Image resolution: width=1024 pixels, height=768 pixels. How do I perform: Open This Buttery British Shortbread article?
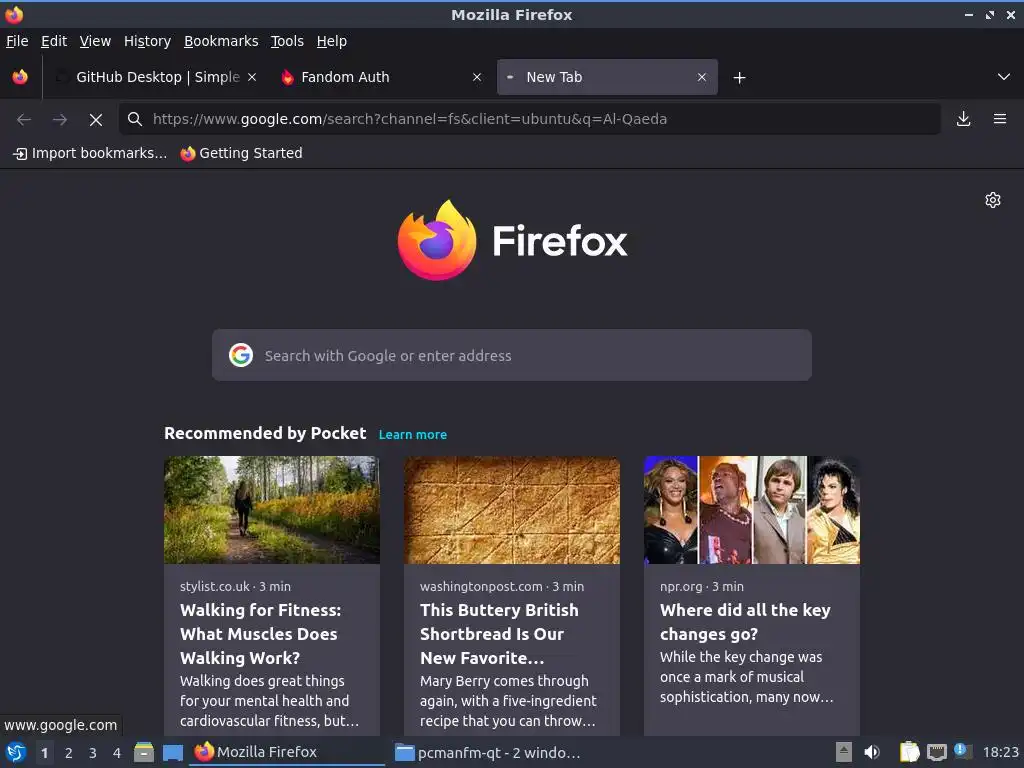[500, 634]
